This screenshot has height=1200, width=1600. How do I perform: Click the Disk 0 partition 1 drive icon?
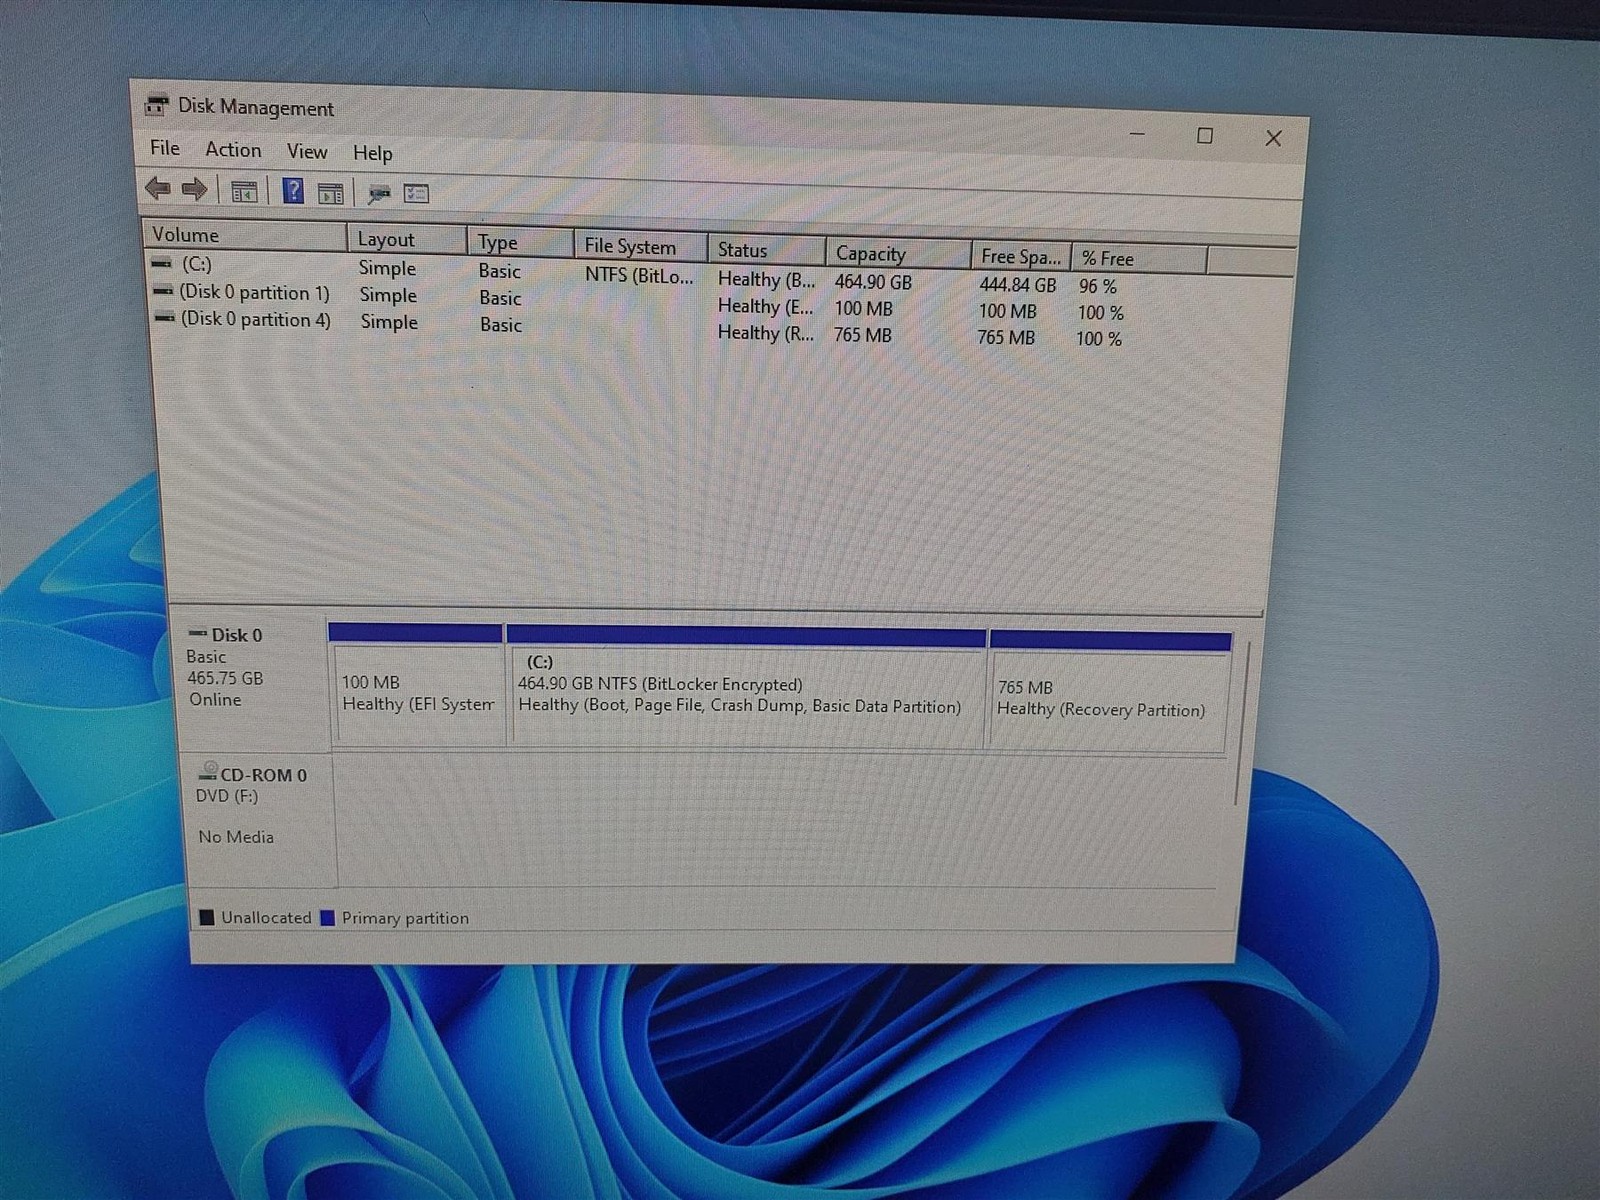tap(163, 290)
